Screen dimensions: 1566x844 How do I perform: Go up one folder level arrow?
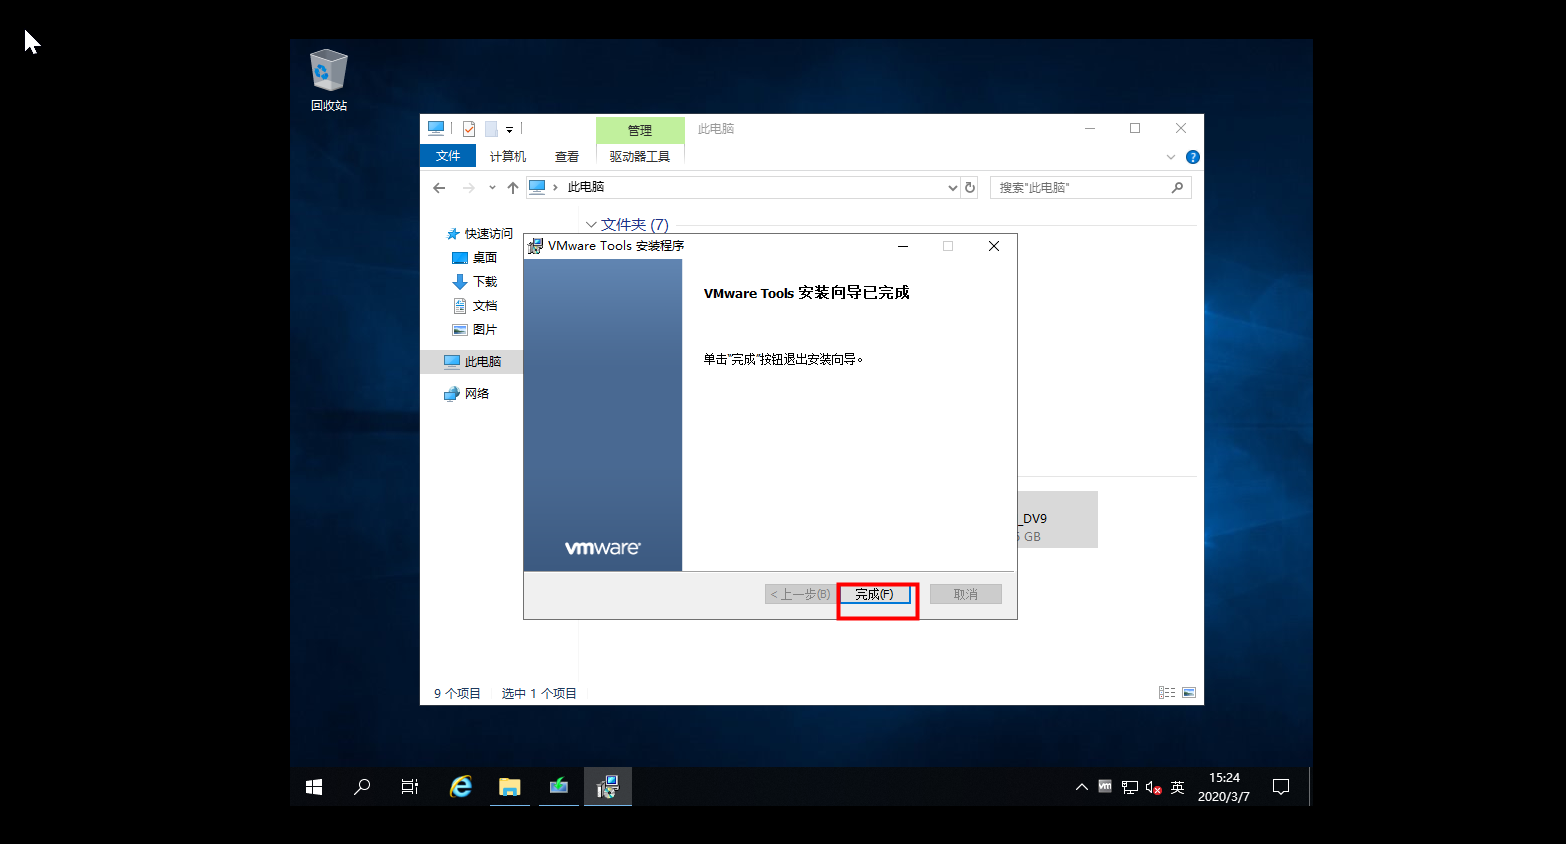click(512, 188)
